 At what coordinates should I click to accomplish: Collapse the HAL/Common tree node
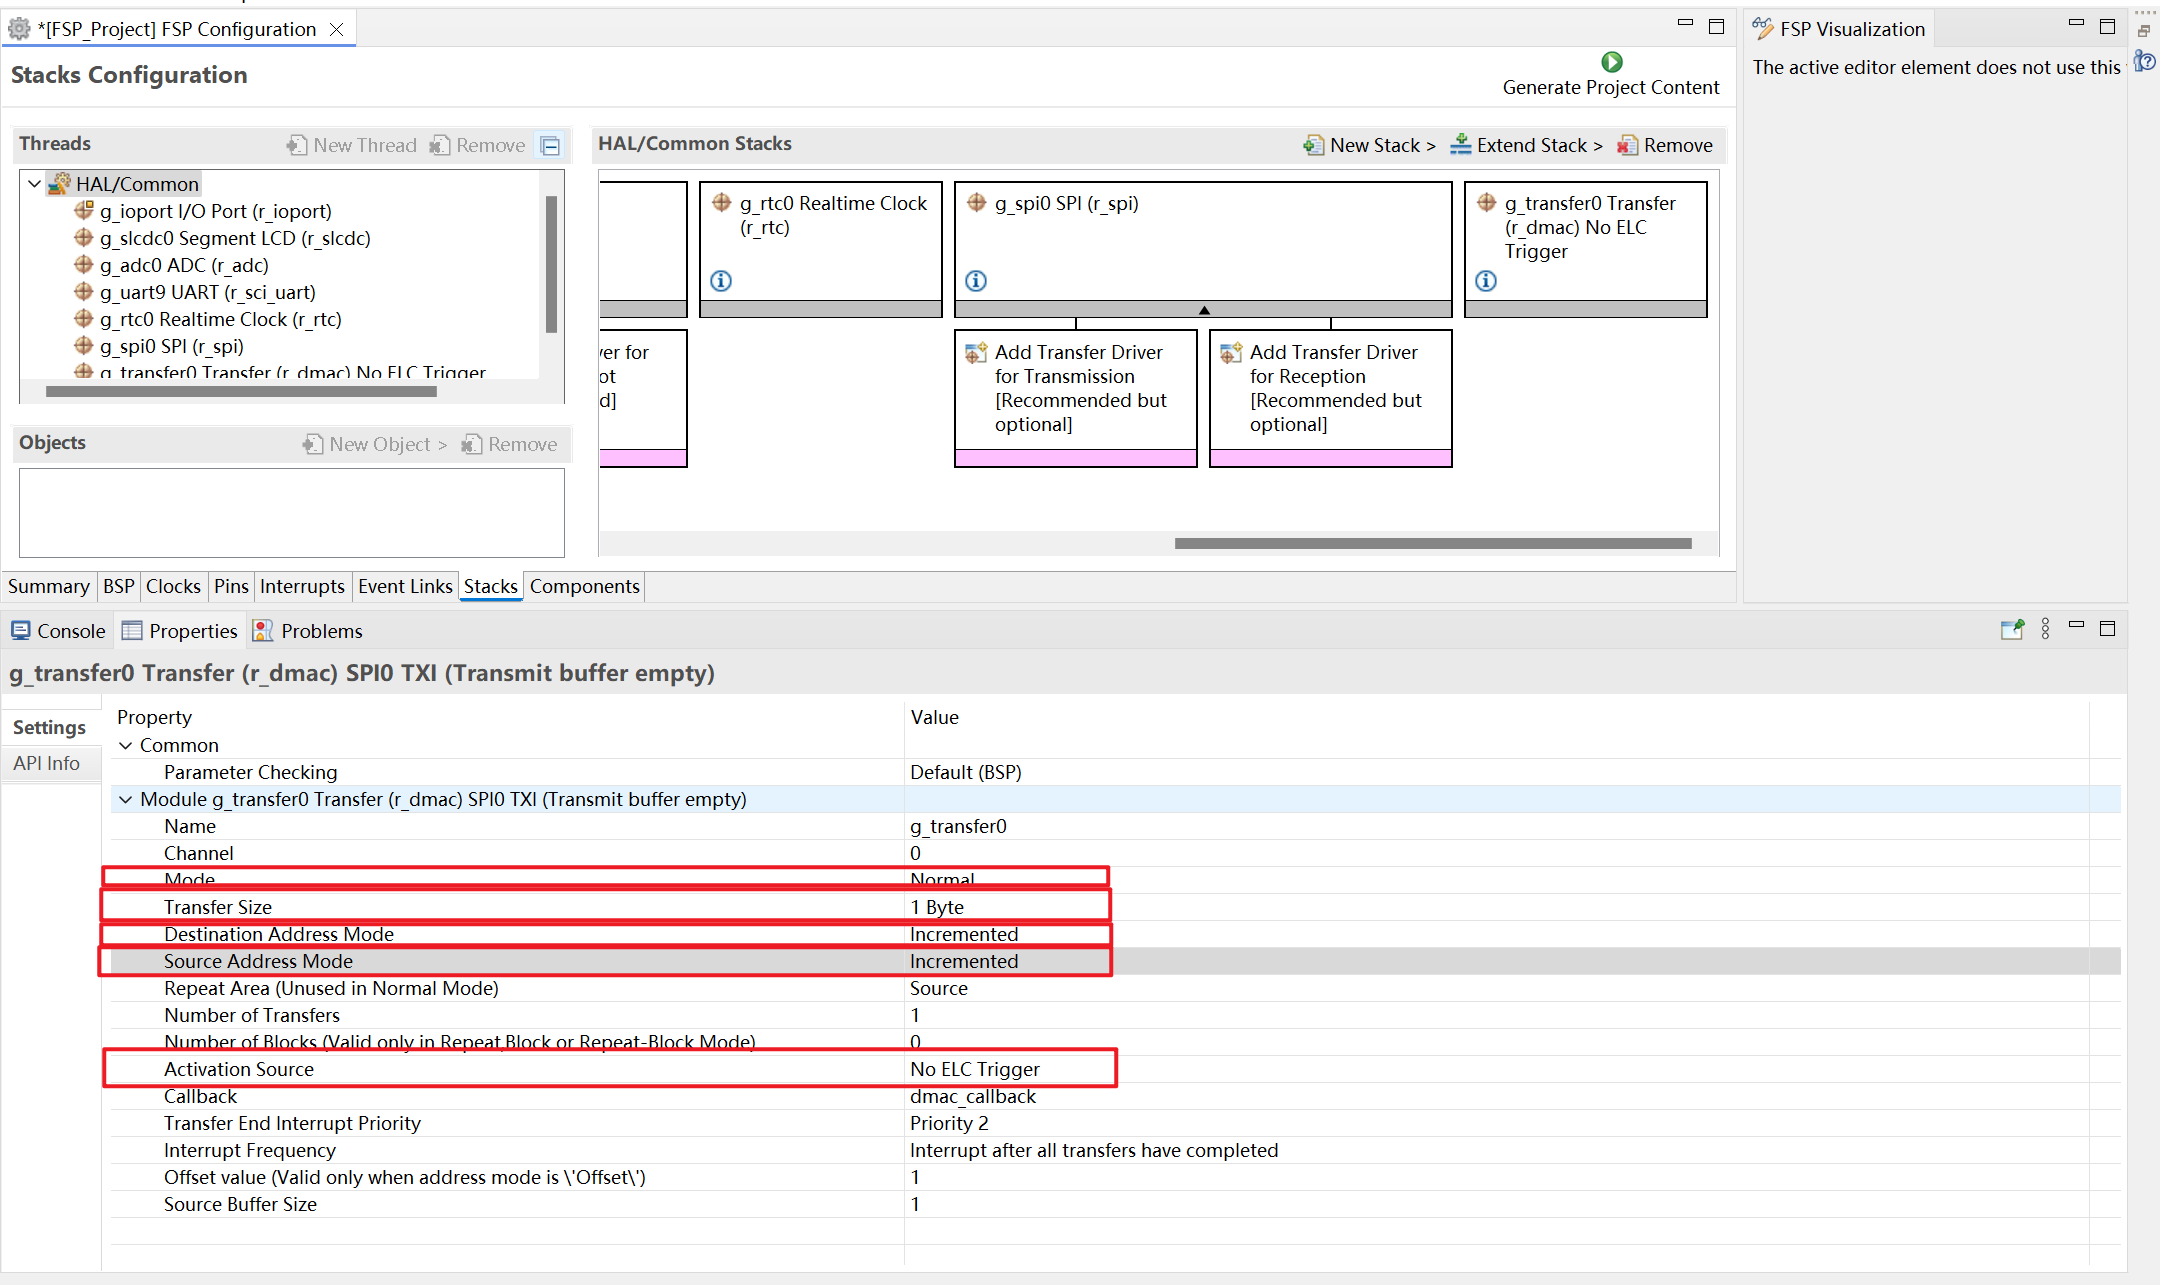coord(35,184)
